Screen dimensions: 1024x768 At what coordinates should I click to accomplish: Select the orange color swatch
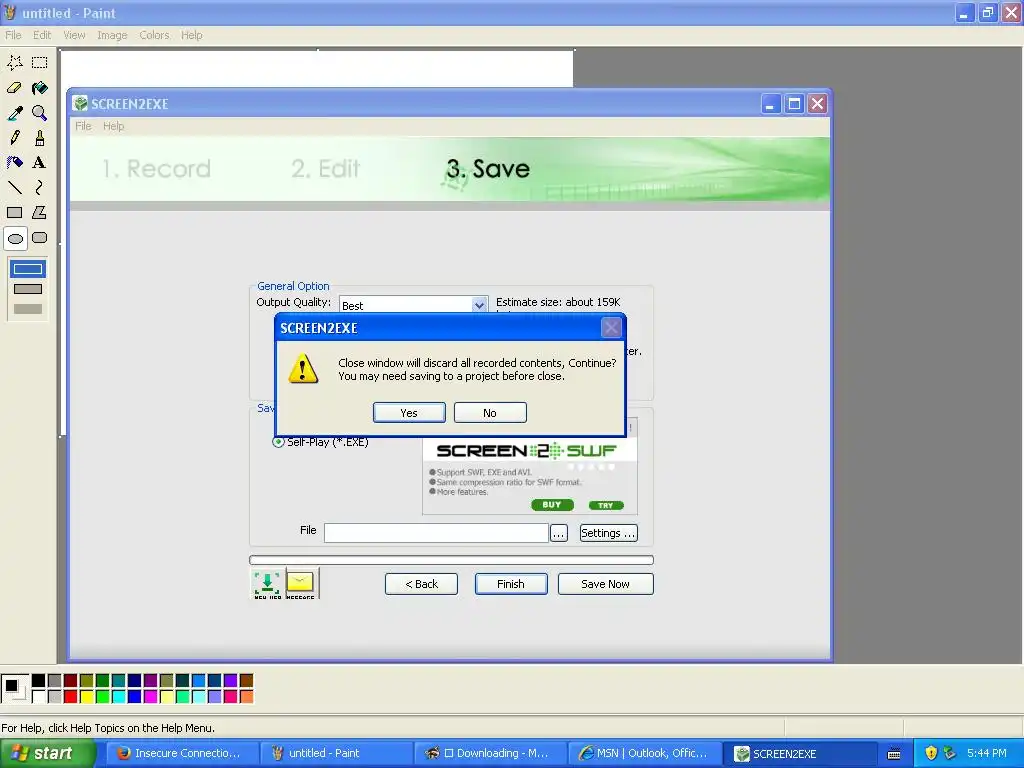(246, 697)
